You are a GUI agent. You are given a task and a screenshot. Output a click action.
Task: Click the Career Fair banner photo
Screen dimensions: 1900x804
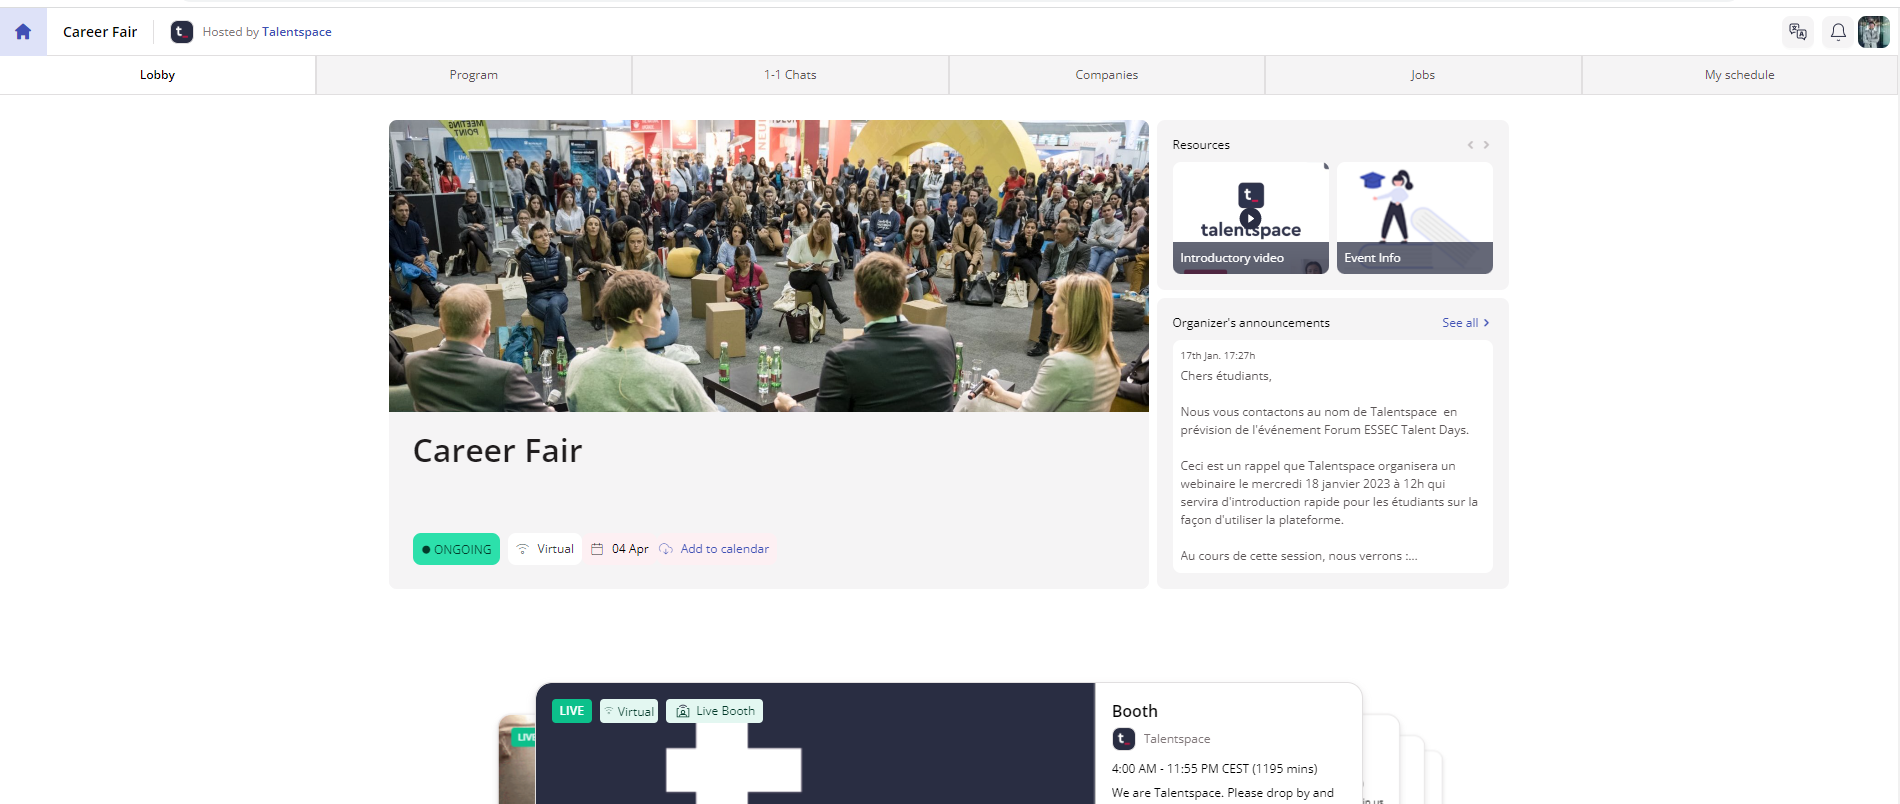point(768,266)
